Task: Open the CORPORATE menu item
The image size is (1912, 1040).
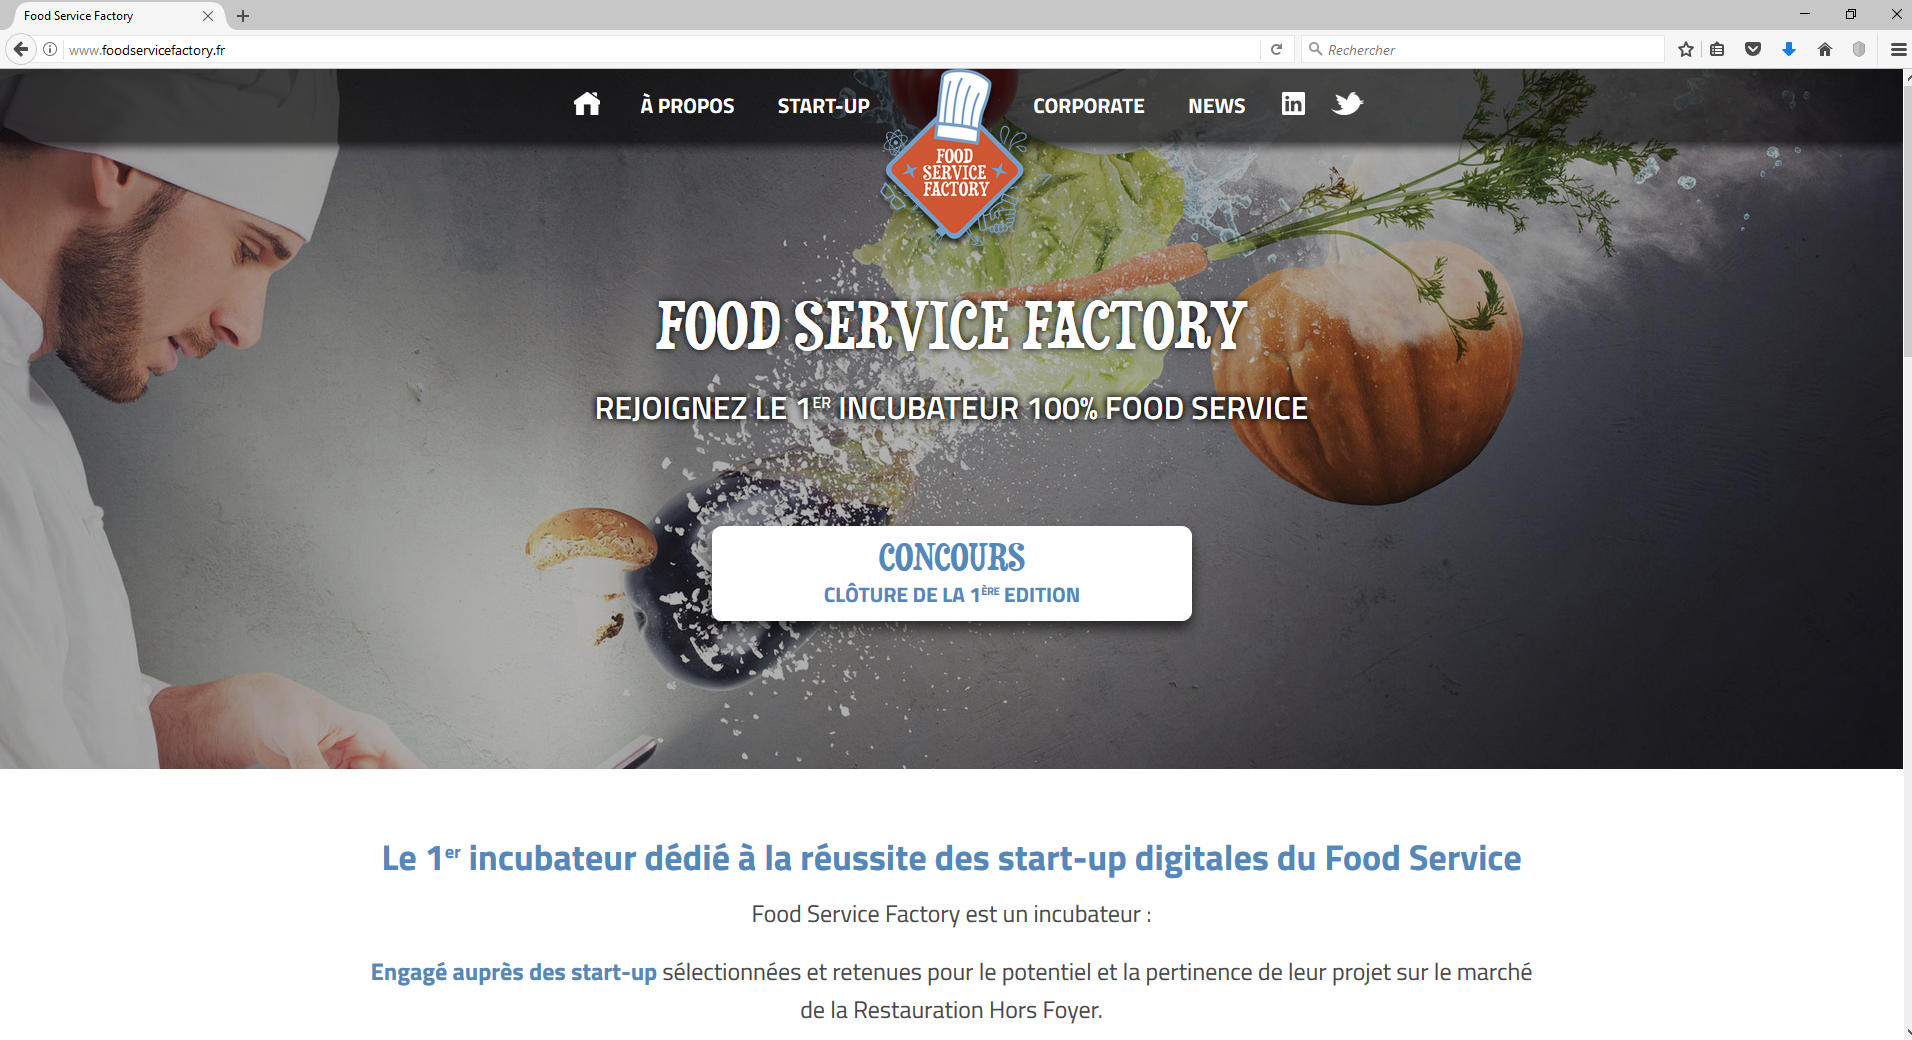Action: point(1088,106)
